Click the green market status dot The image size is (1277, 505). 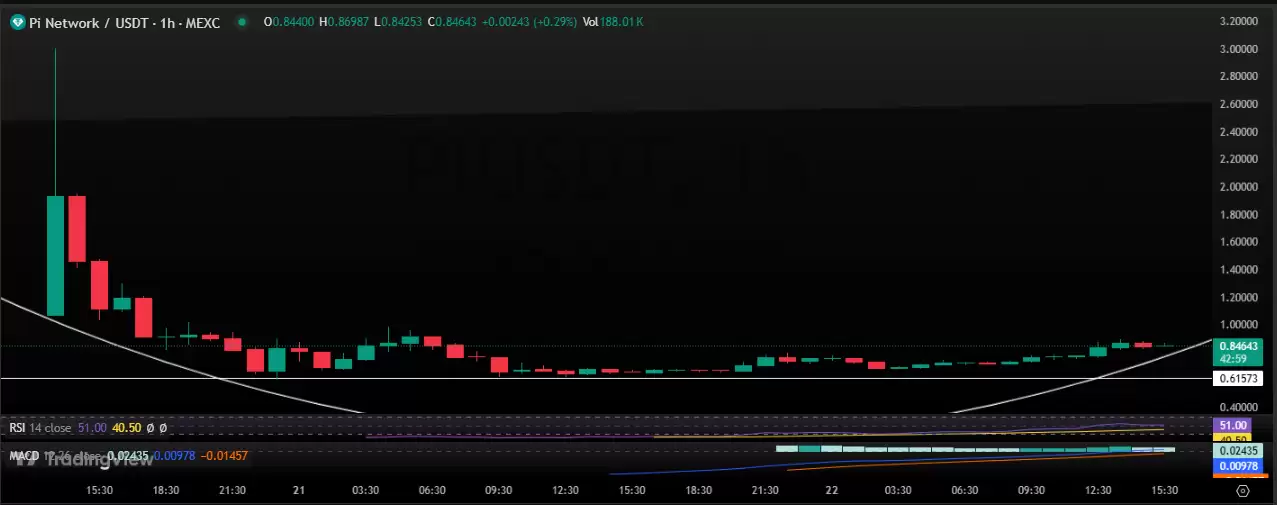coord(243,22)
